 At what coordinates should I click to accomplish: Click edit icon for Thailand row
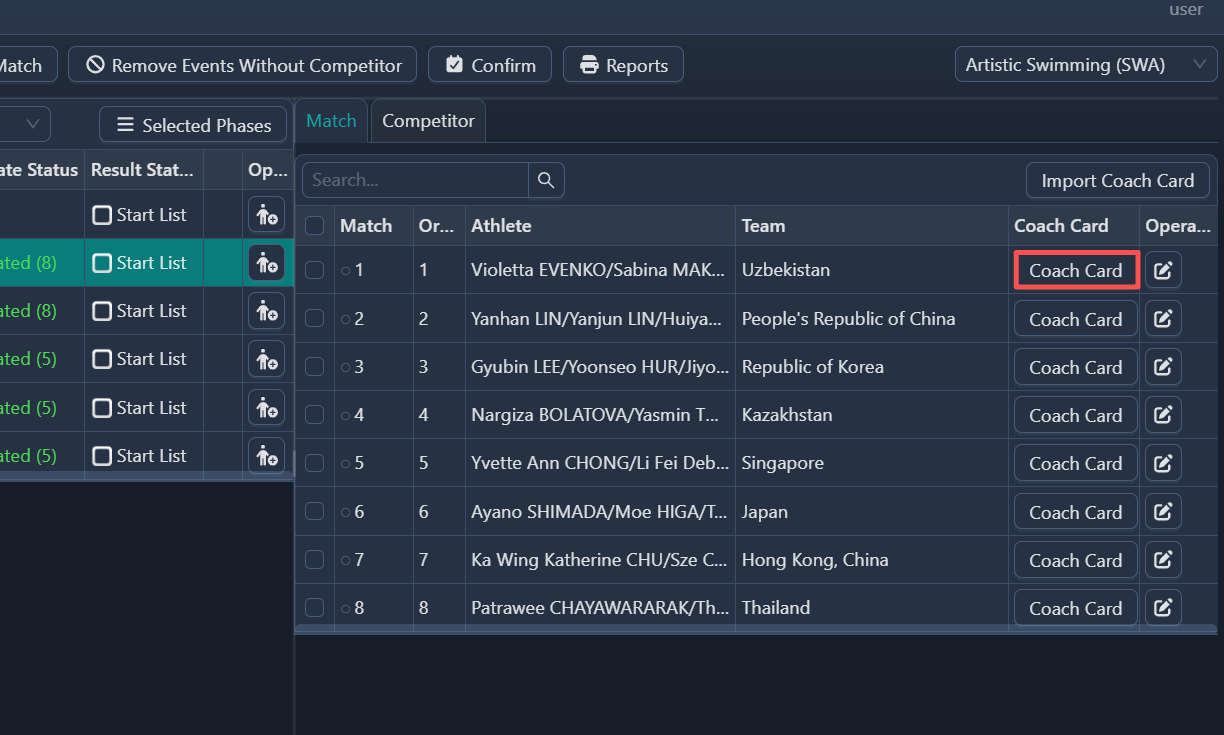click(1163, 608)
